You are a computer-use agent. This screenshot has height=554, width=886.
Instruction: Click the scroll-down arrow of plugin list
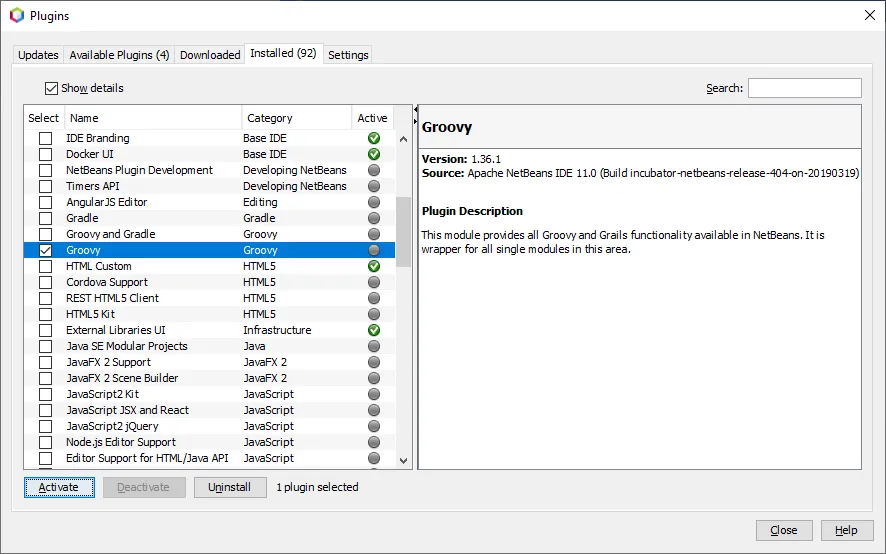[403, 461]
